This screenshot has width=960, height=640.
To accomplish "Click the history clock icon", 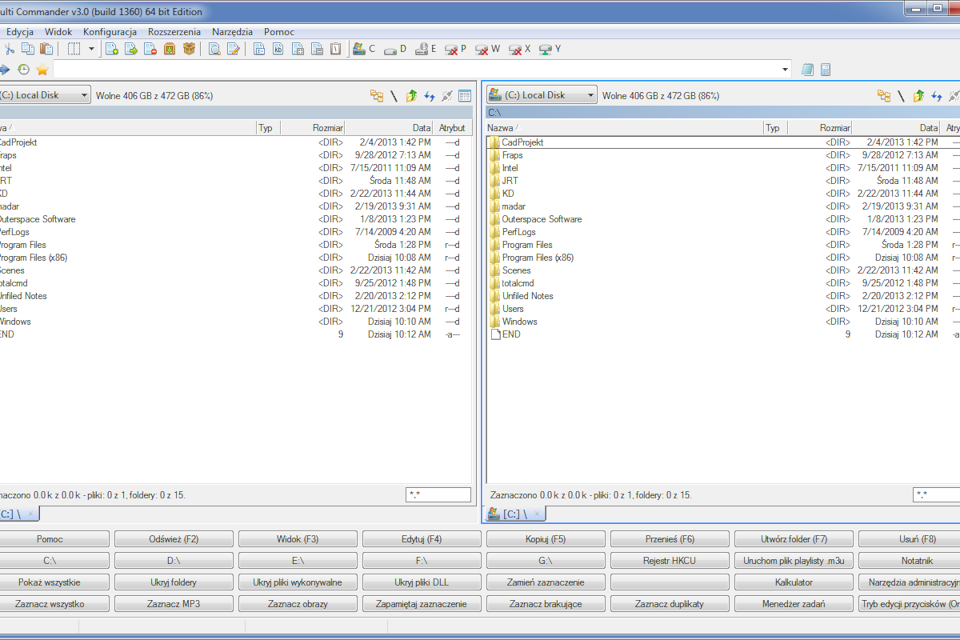I will click(24, 70).
